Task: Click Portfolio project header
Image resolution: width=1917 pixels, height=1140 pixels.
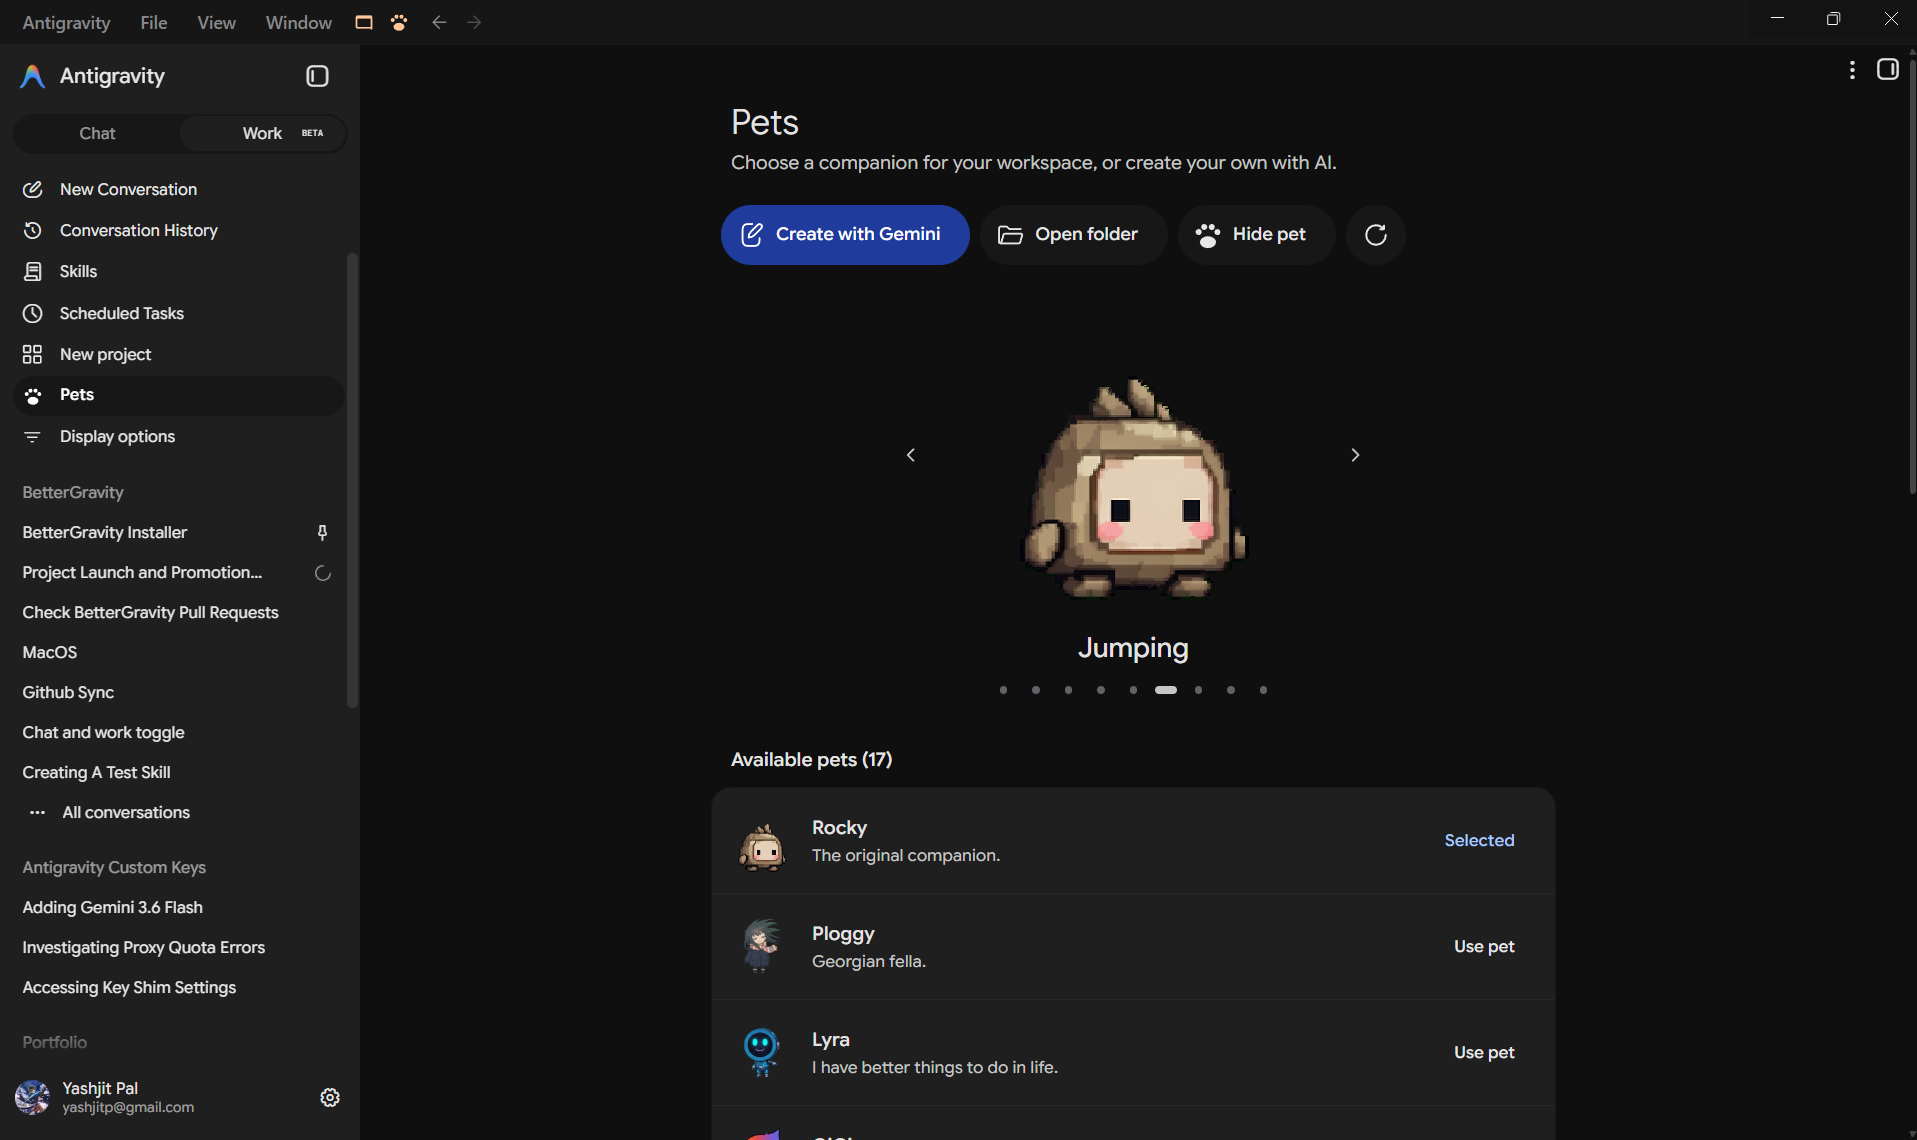Action: click(x=54, y=1042)
